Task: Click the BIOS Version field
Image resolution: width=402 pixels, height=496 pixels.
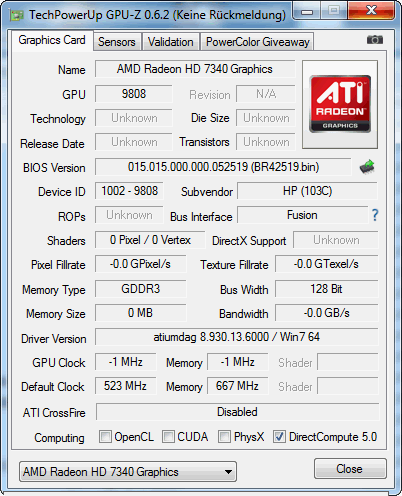Action: [x=223, y=167]
